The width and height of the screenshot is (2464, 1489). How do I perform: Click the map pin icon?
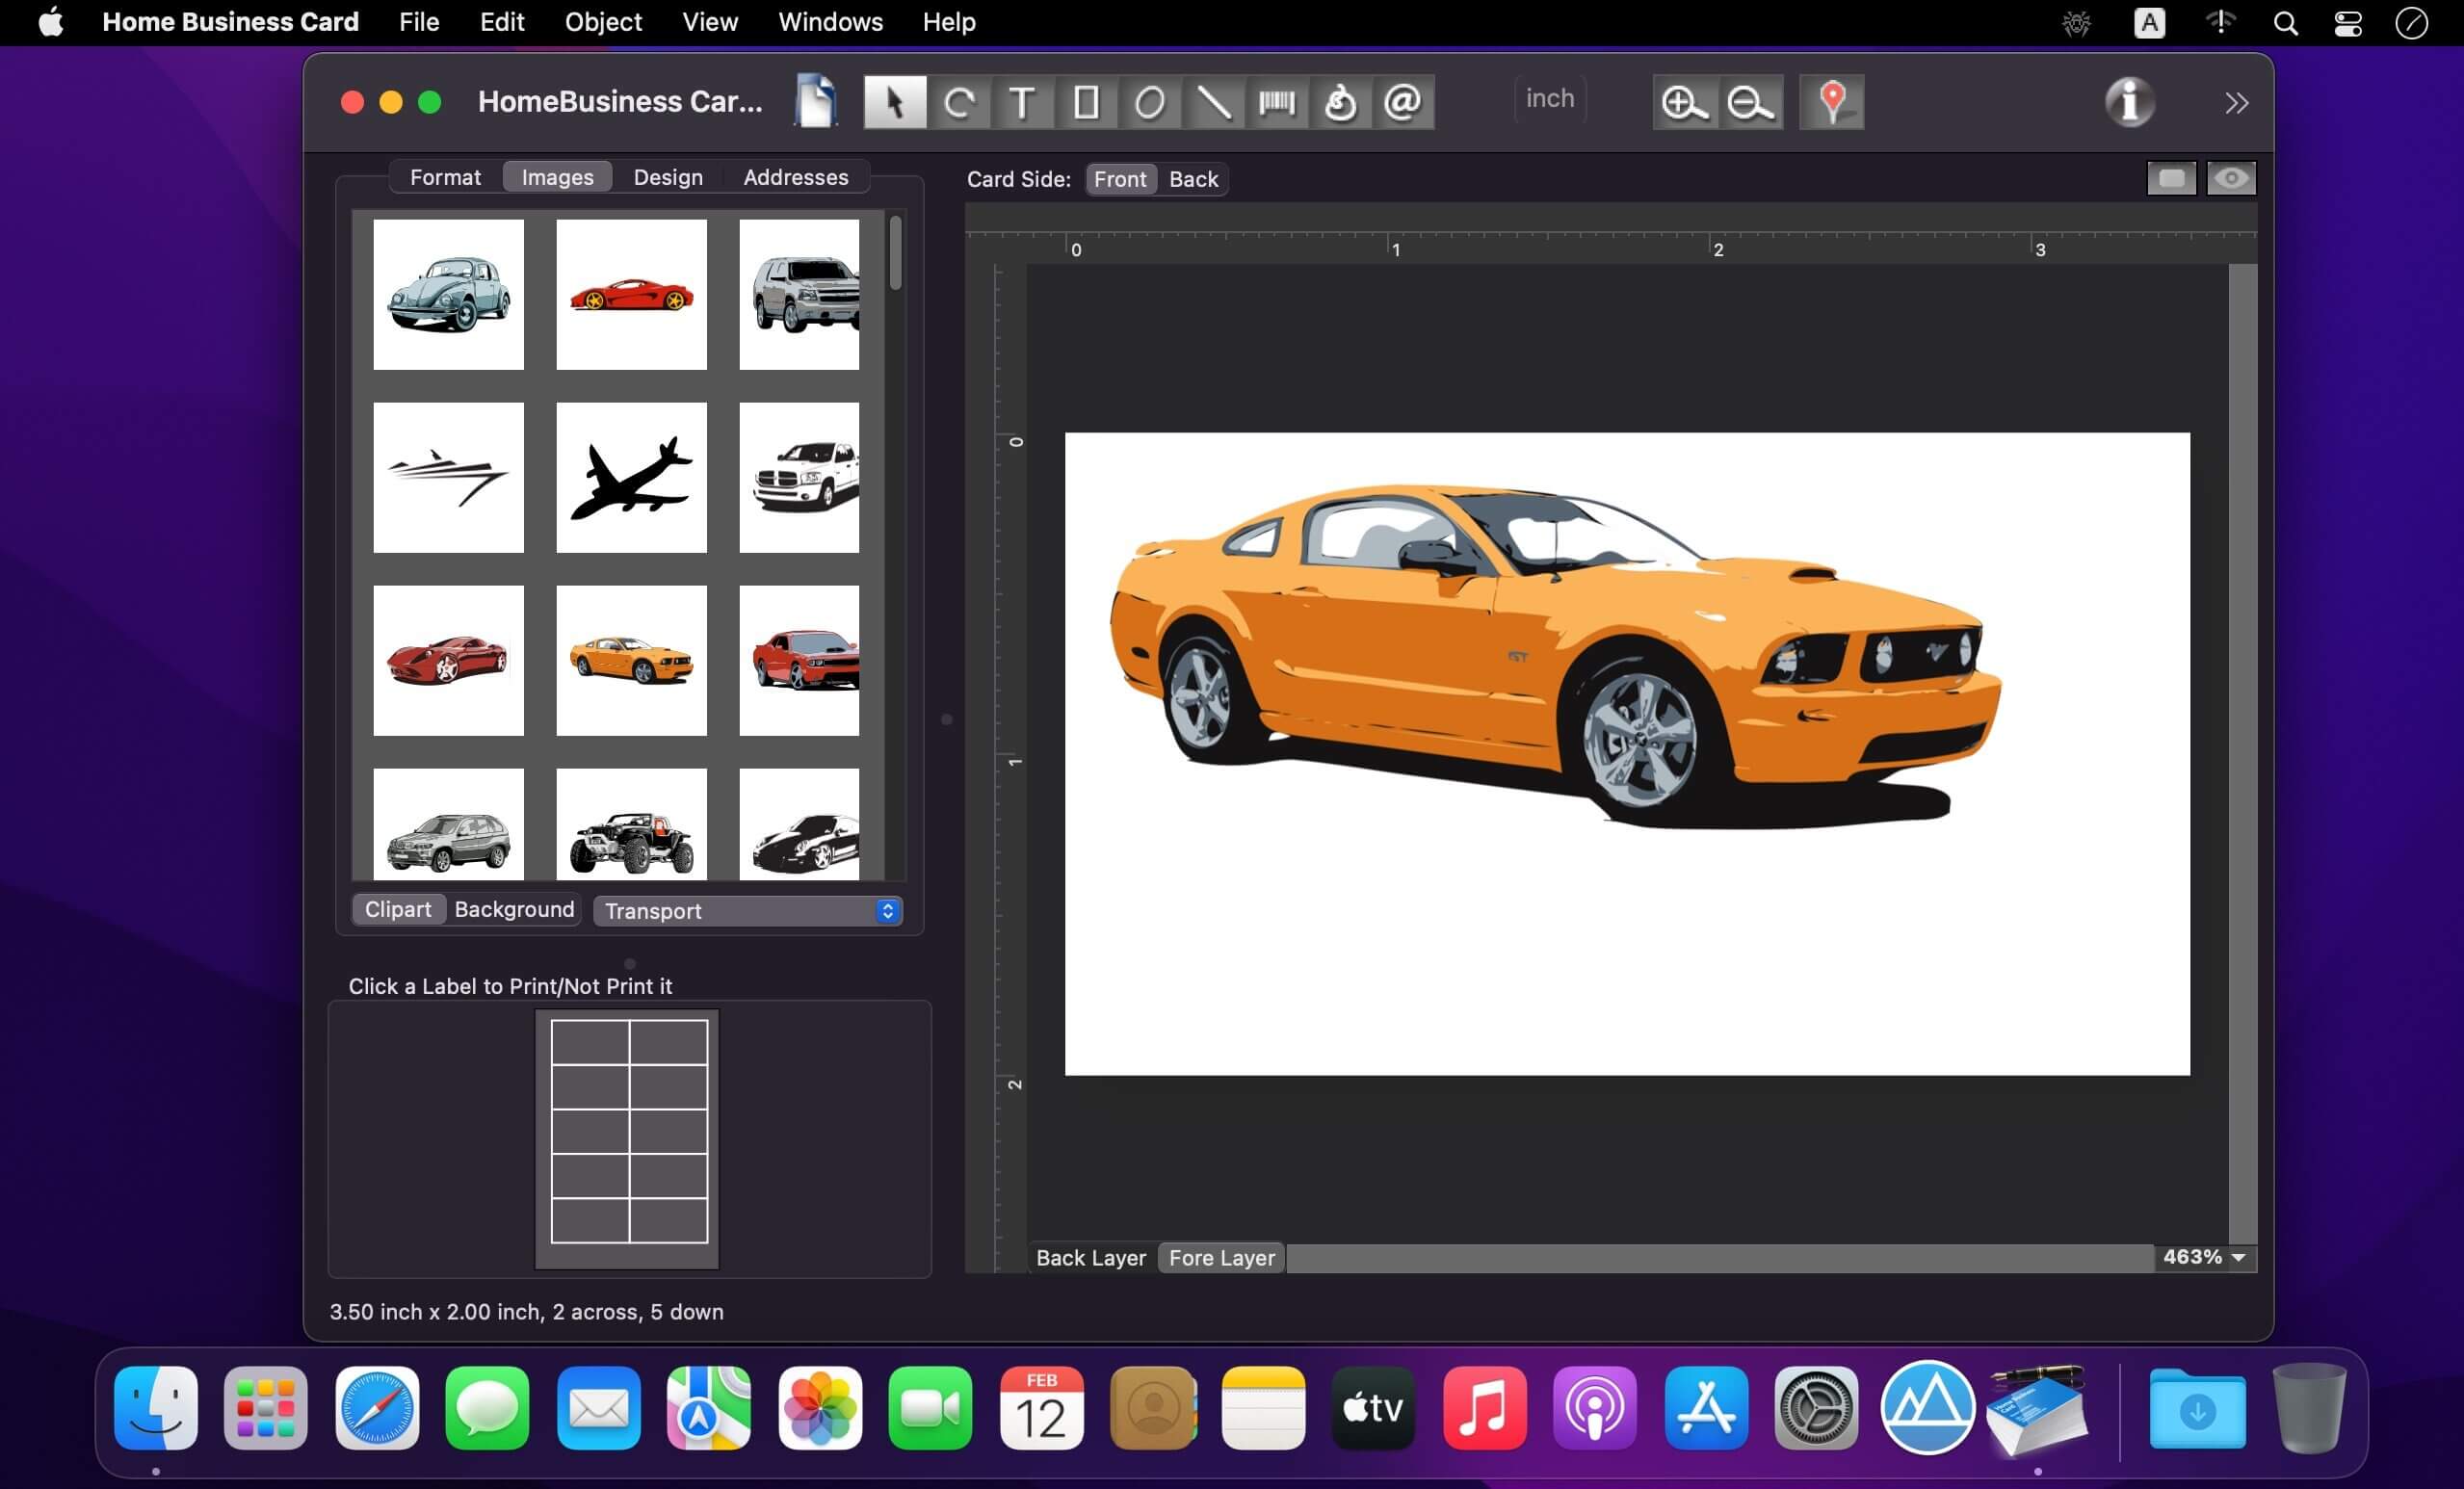(1832, 102)
